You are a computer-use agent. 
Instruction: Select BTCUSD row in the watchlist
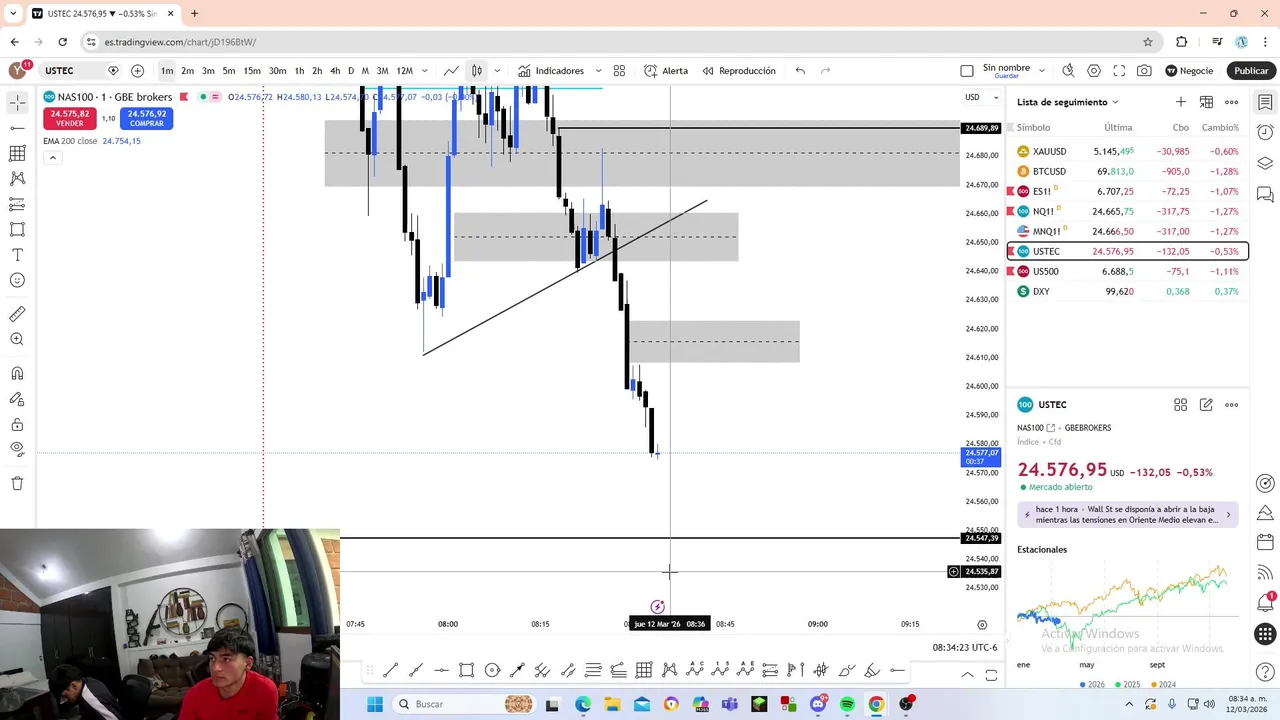pyautogui.click(x=1128, y=171)
